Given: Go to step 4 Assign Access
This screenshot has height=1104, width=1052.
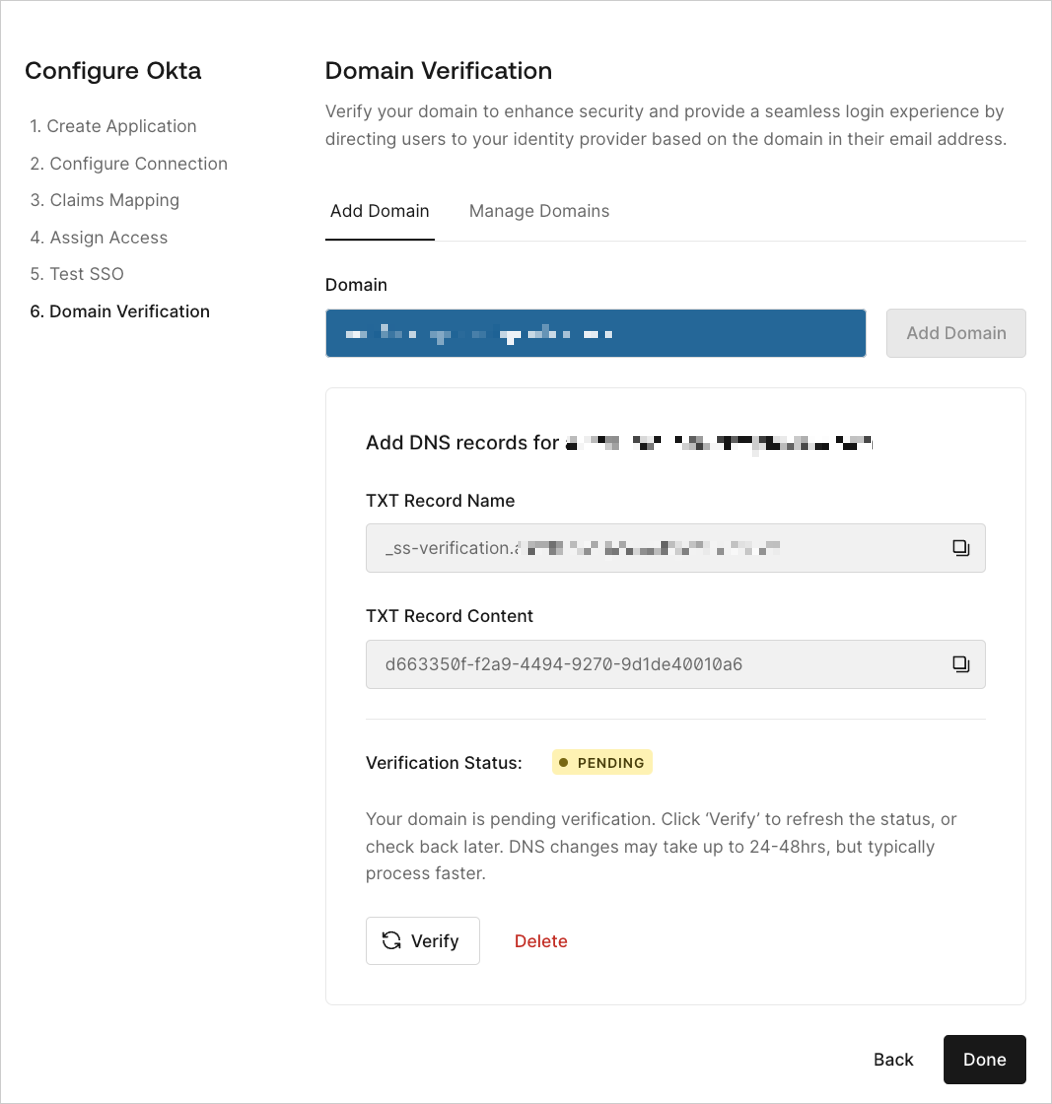Looking at the screenshot, I should 98,237.
